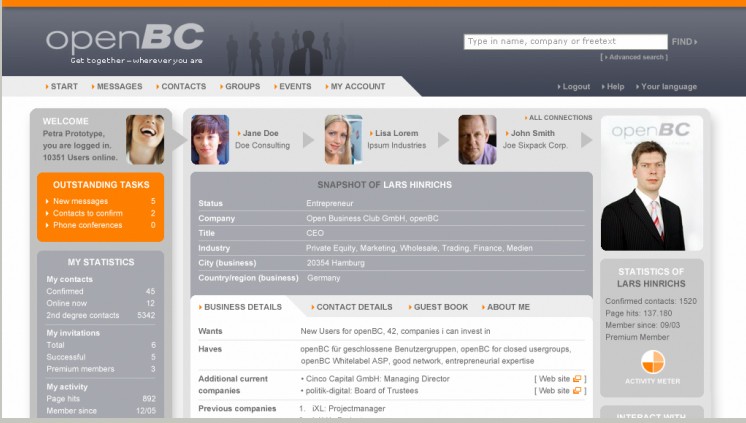Click Petra Prototype's welcome photo
This screenshot has width=746, height=423.
point(145,139)
